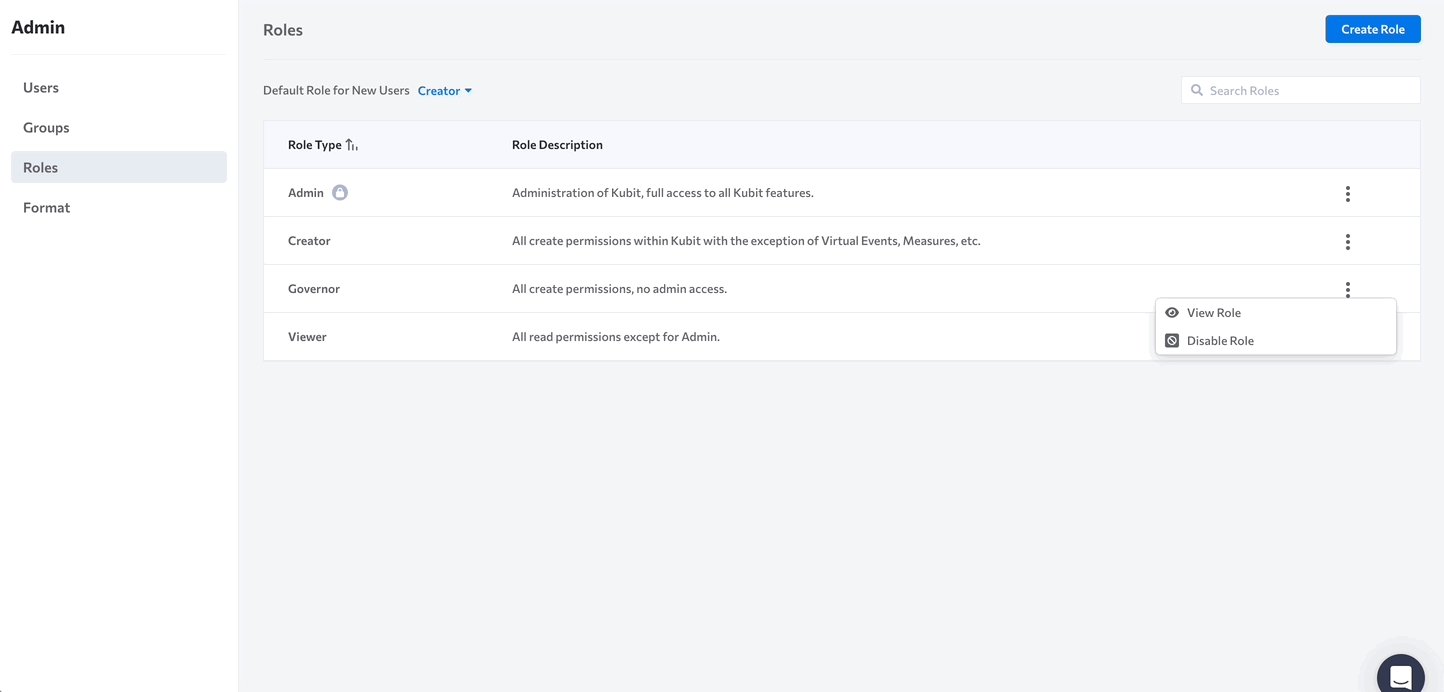Image resolution: width=1444 pixels, height=692 pixels.
Task: Click into the Search Roles field
Action: click(x=1300, y=90)
